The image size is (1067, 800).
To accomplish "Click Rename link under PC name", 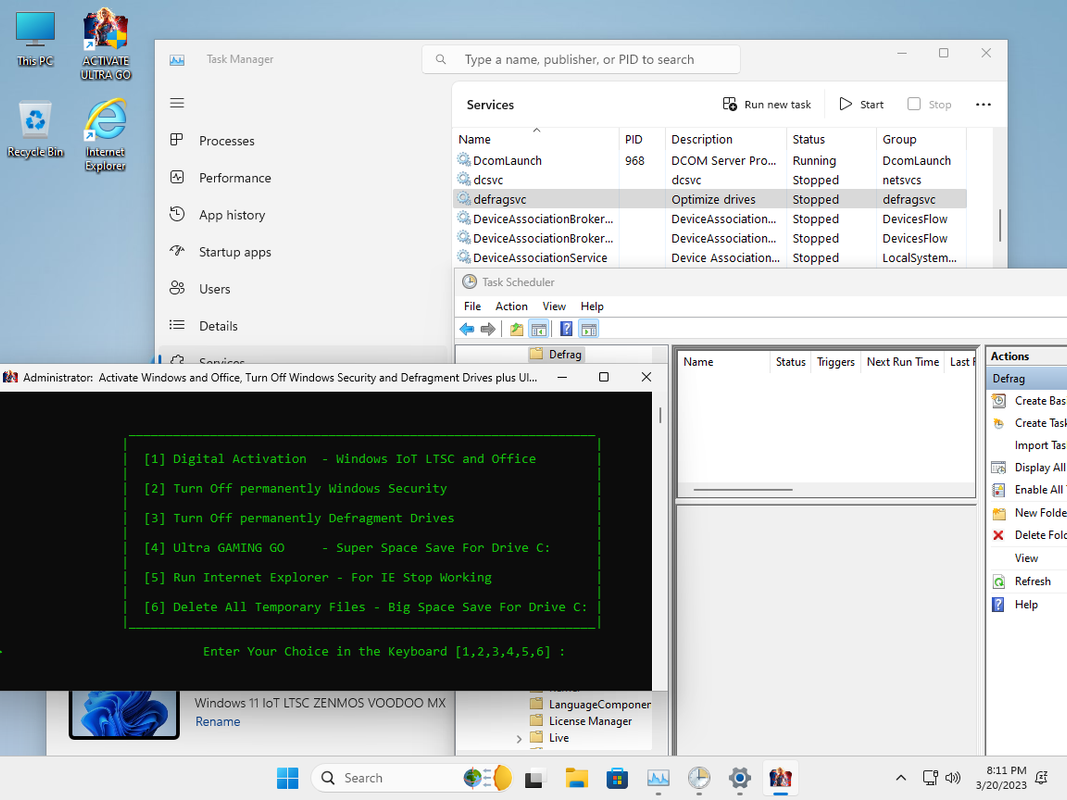I will pos(218,721).
